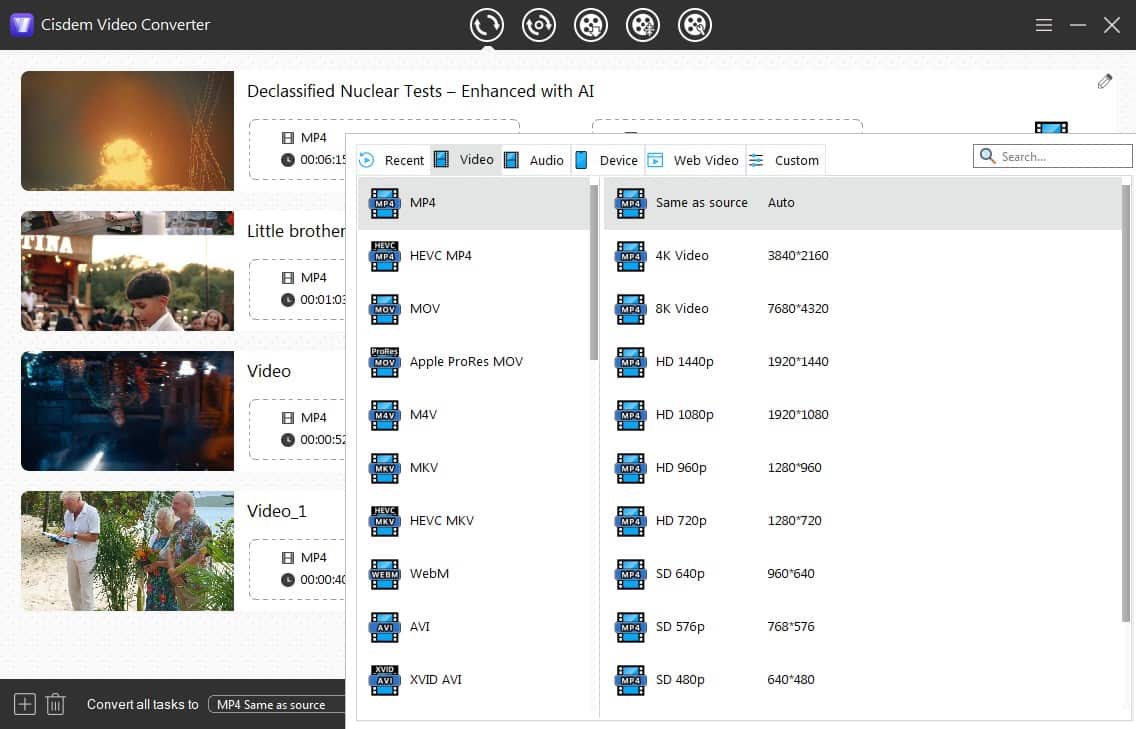Click the nuclear test video thumbnail
The width and height of the screenshot is (1136, 729).
[127, 130]
